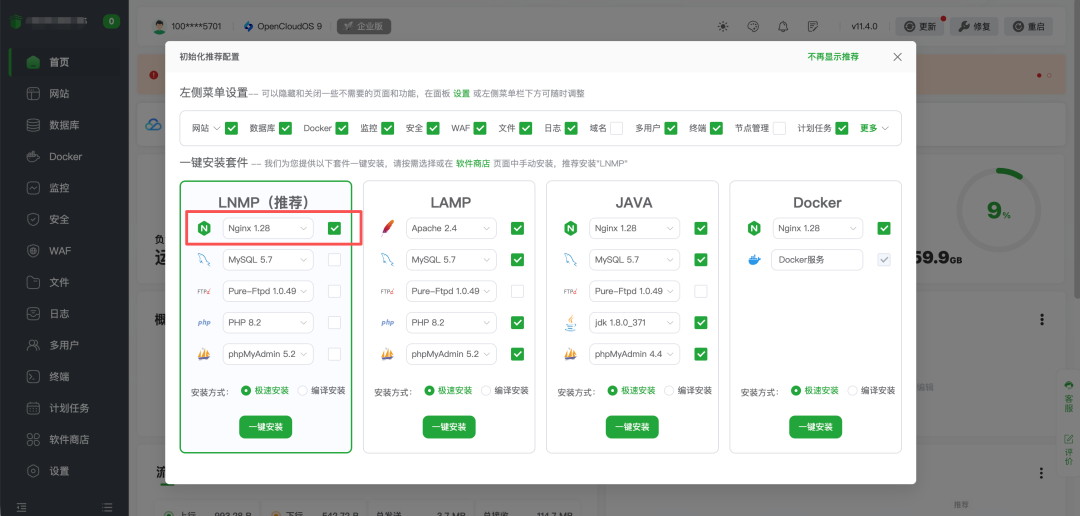Check the LNMP PHP 8.2 checkbox
The height and width of the screenshot is (516, 1080).
335,322
